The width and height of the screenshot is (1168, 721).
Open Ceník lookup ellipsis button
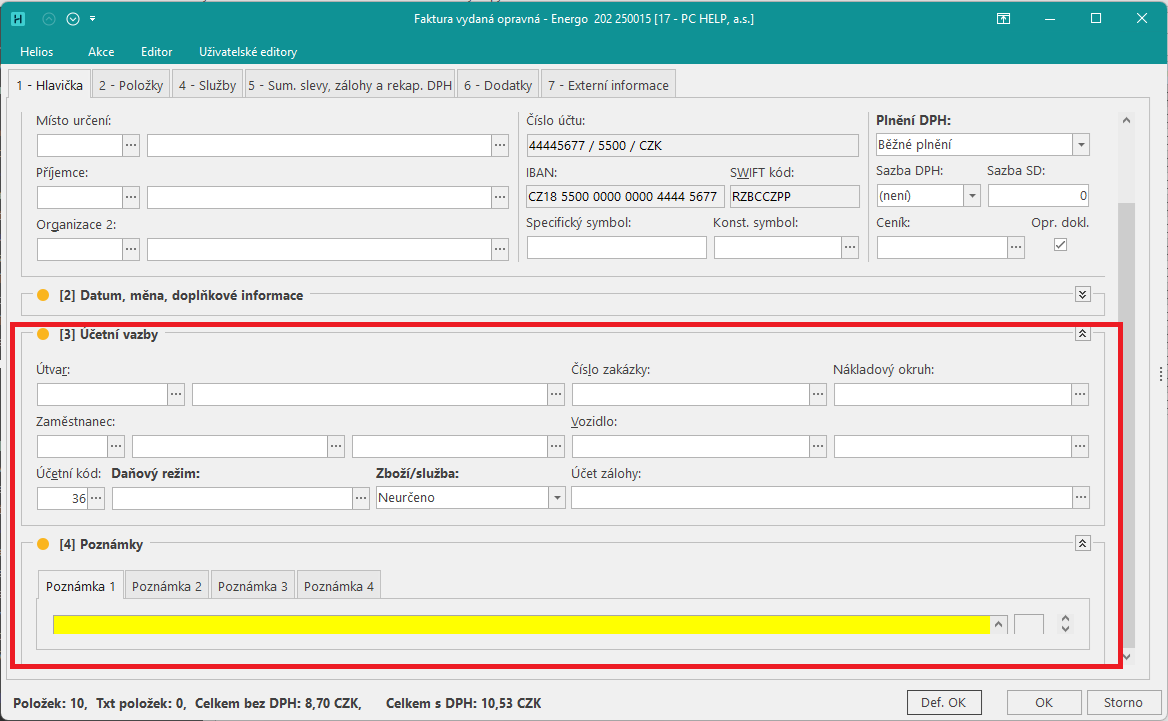1016,247
